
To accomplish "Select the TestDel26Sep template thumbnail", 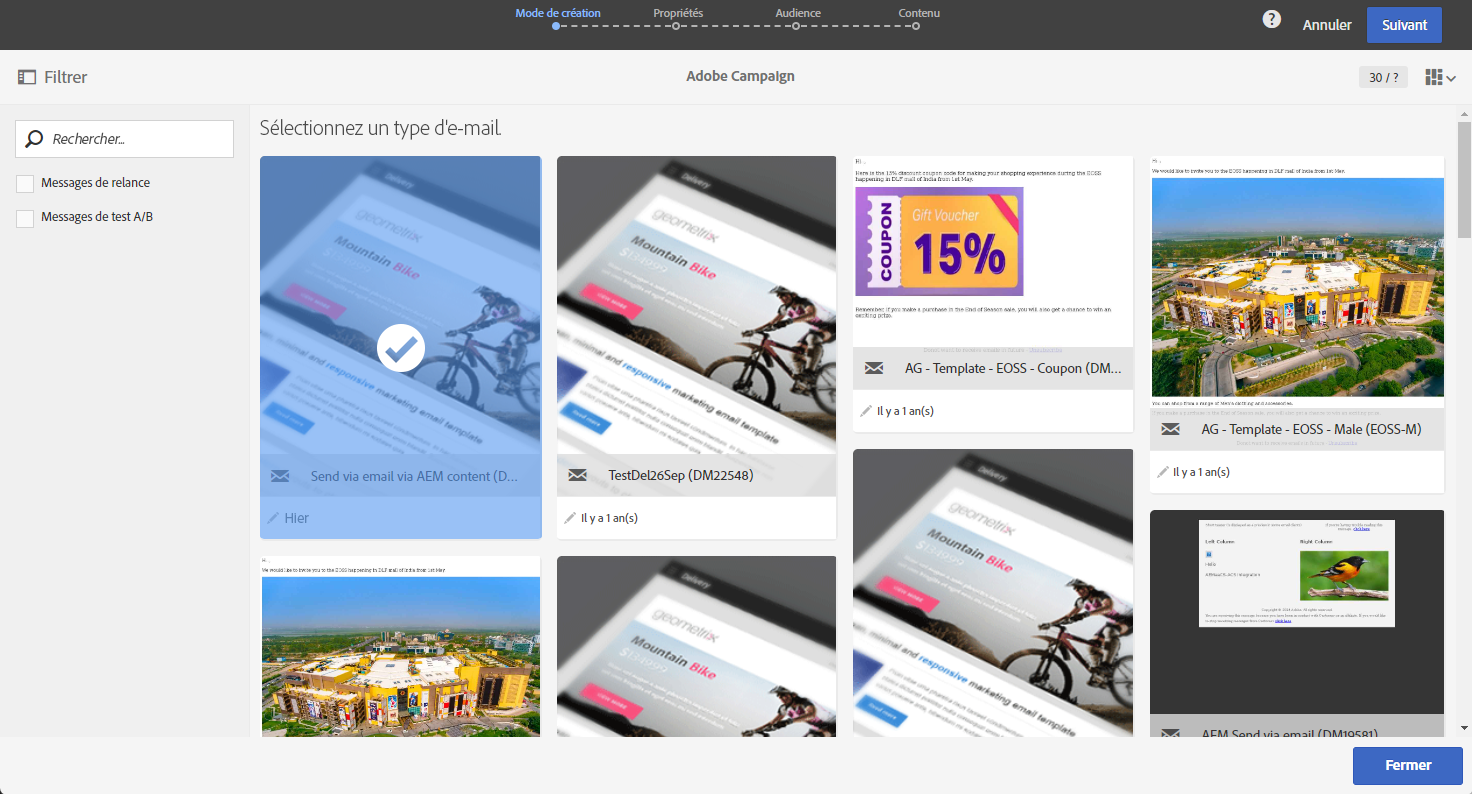I will (x=696, y=305).
